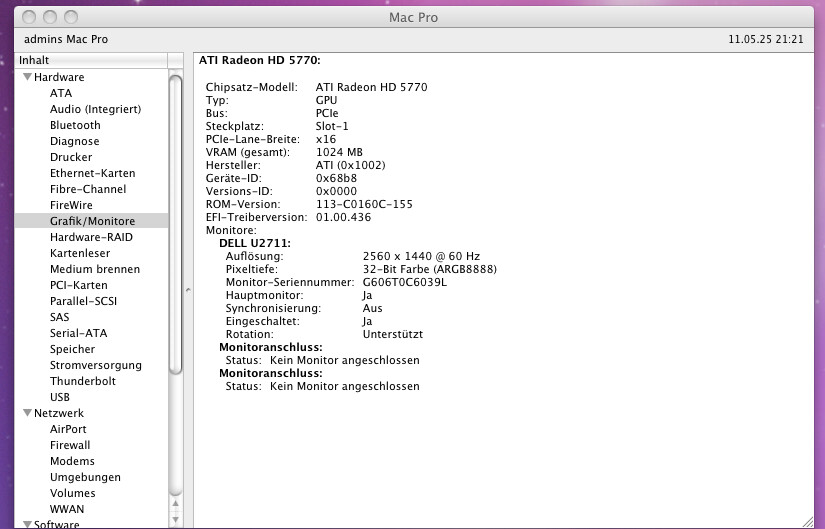825x529 pixels.
Task: Open Medium brennen entry
Action: click(x=95, y=269)
